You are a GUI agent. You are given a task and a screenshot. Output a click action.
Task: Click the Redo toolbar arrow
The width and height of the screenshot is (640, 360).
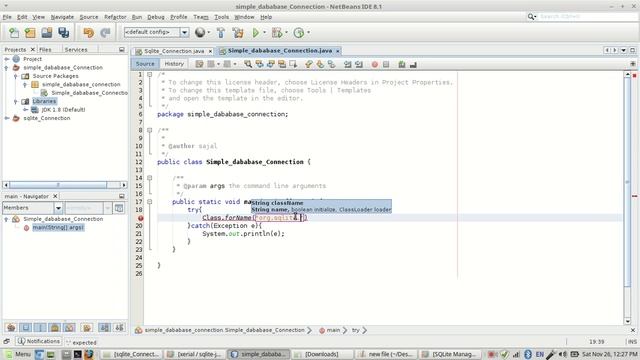click(x=105, y=33)
